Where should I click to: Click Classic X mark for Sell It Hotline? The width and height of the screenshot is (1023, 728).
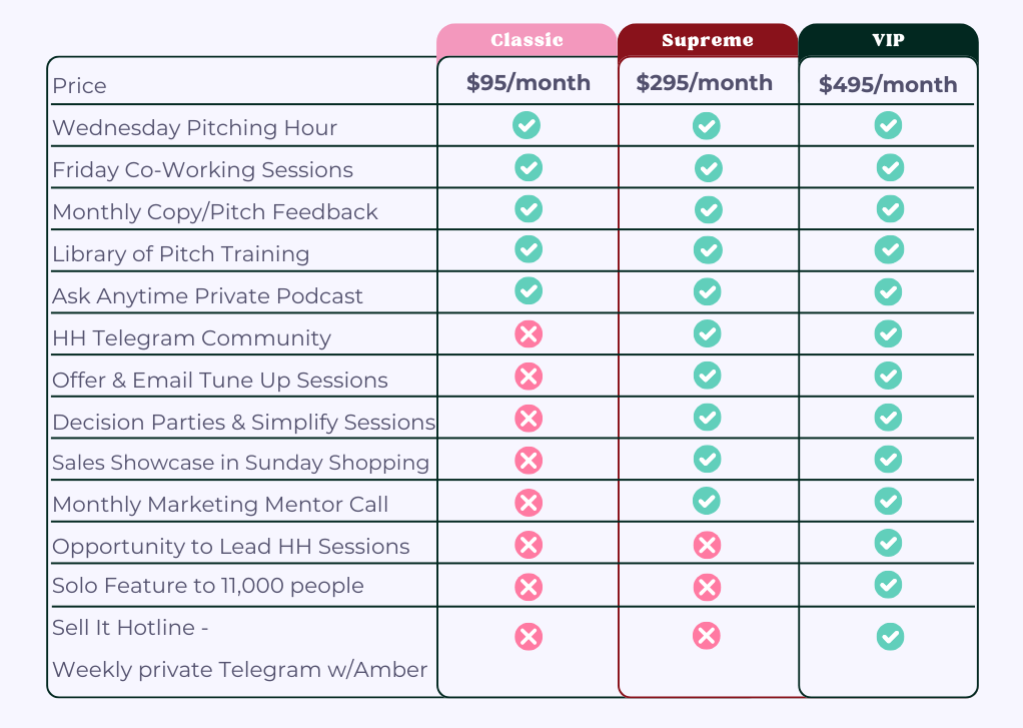528,636
